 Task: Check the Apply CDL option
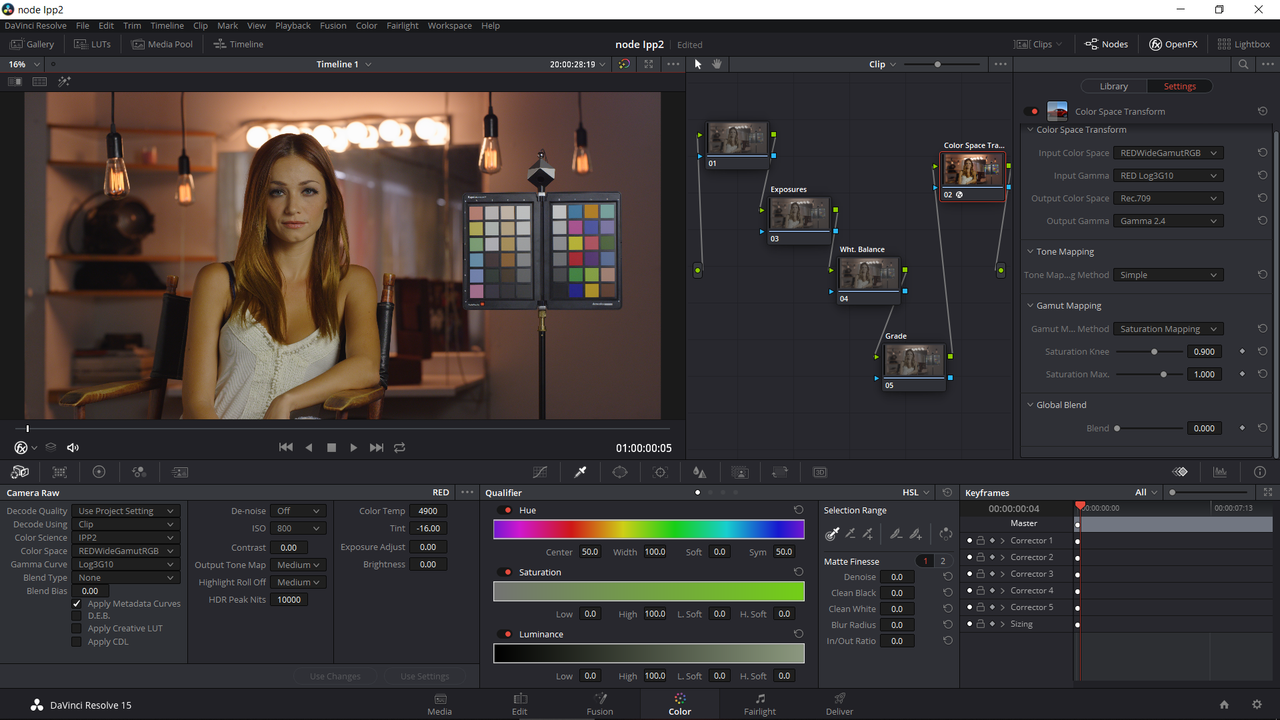coord(76,642)
